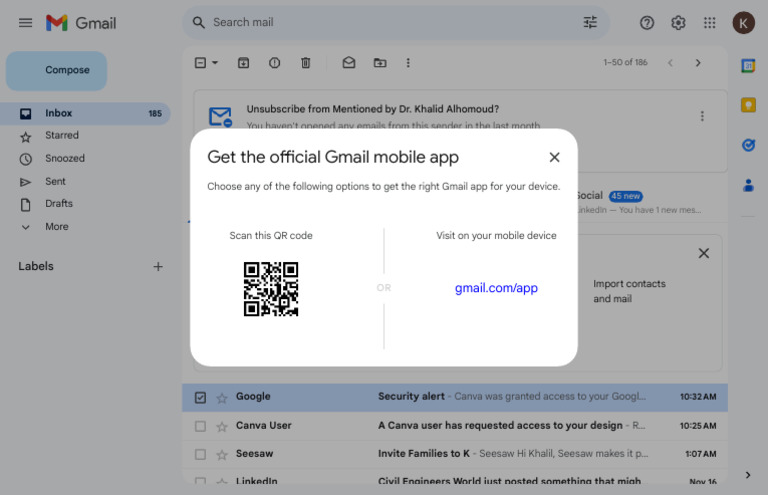Select the Seesaw email checkbox
This screenshot has width=768, height=495.
point(200,454)
